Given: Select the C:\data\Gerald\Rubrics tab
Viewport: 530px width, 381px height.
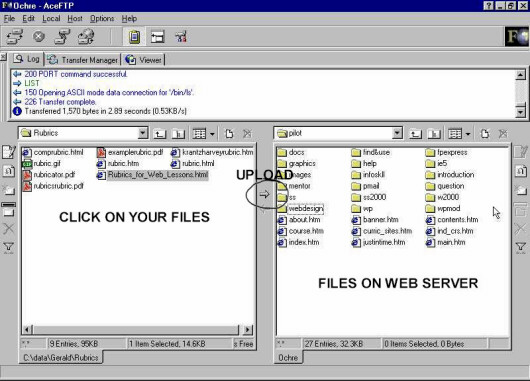Looking at the screenshot, I should (x=61, y=357).
